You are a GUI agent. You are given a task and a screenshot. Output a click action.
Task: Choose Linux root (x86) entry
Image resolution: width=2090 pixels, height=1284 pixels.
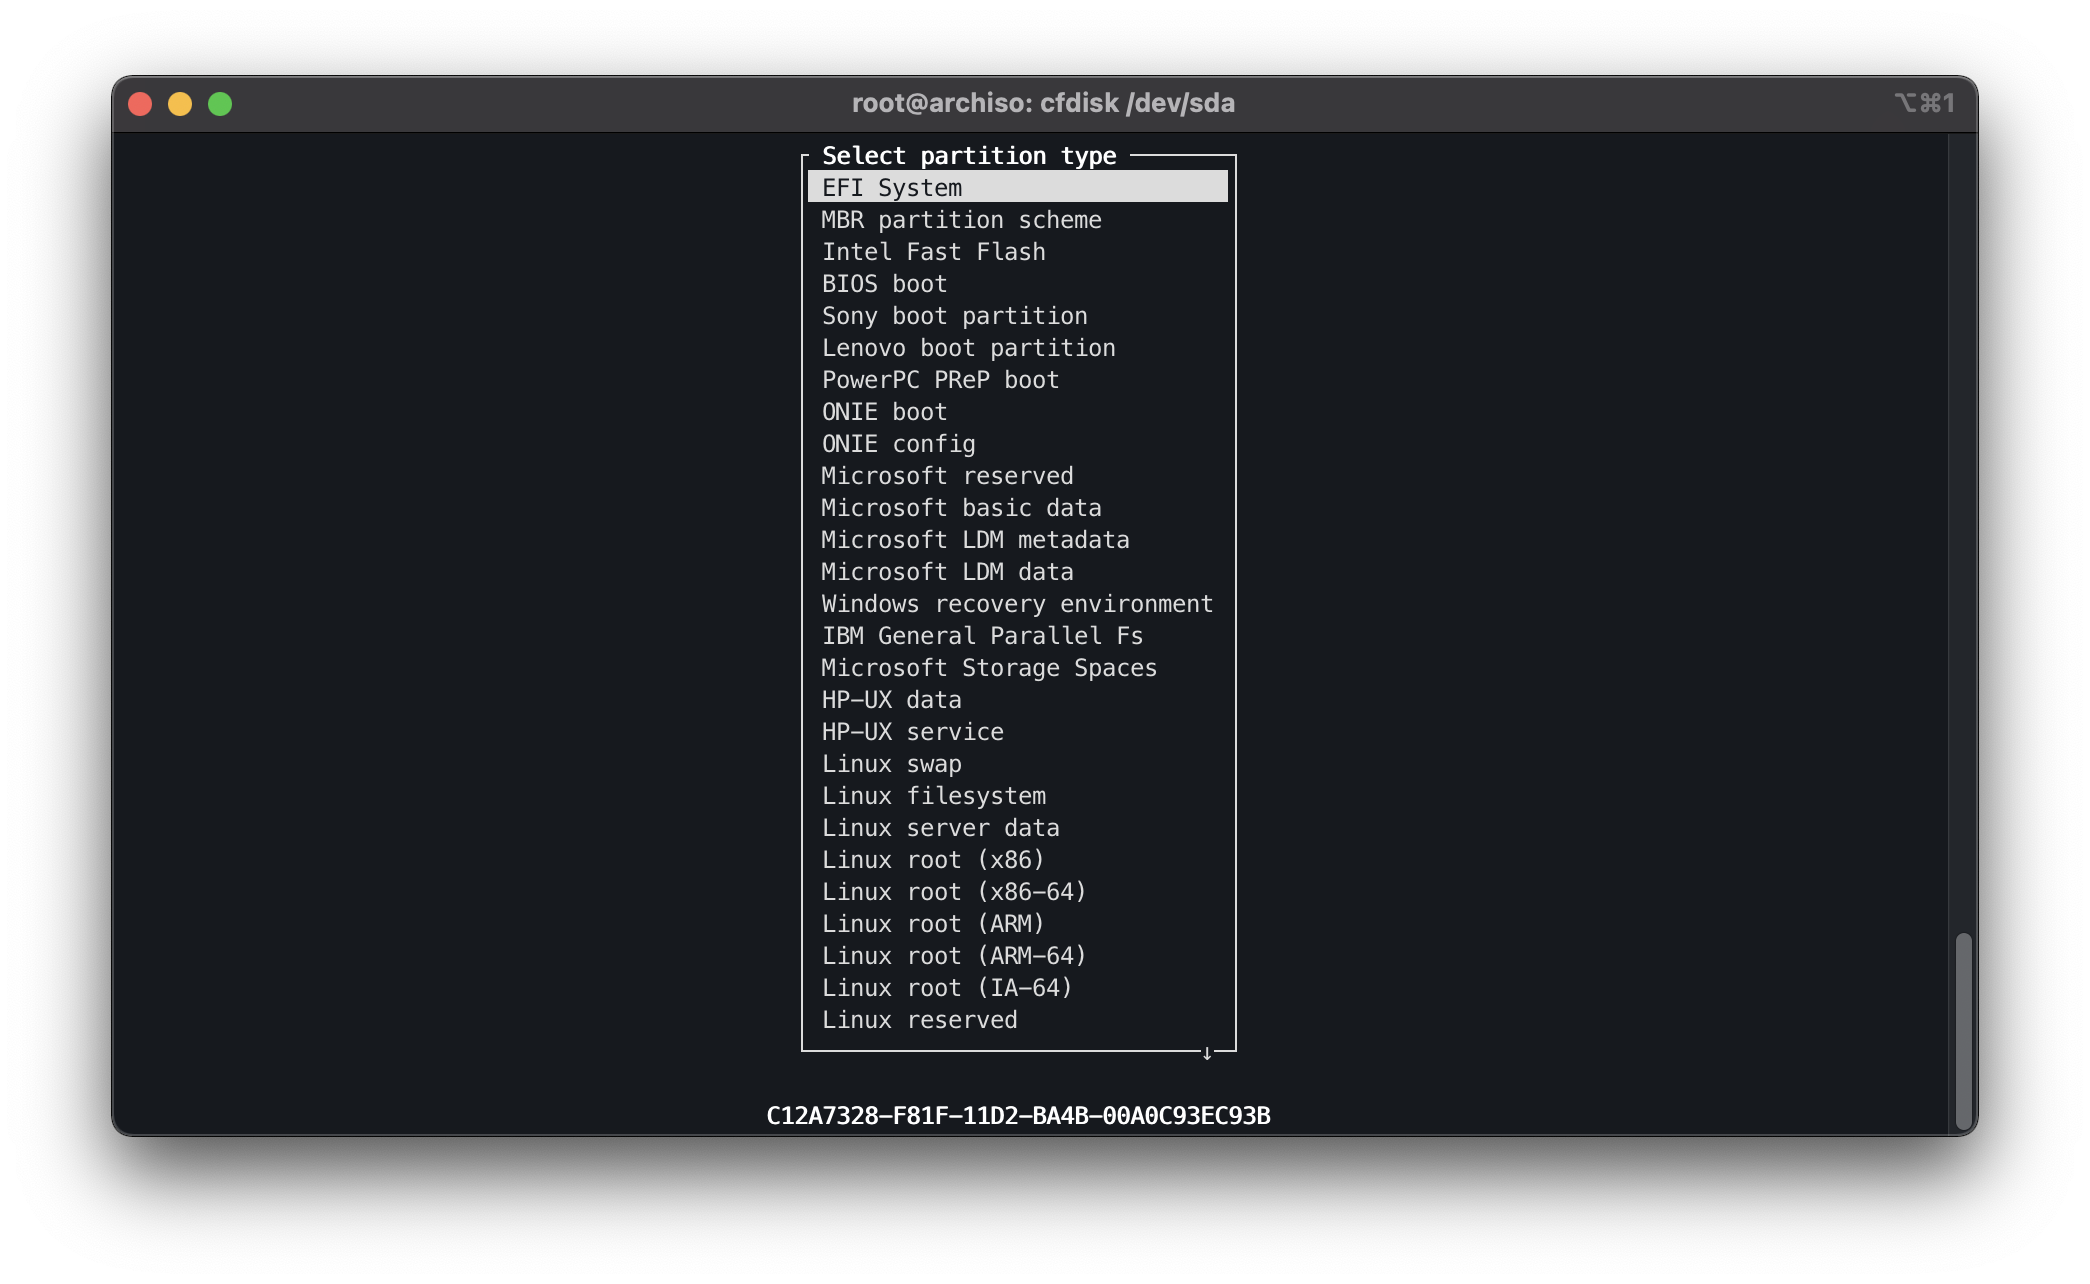[1017, 859]
